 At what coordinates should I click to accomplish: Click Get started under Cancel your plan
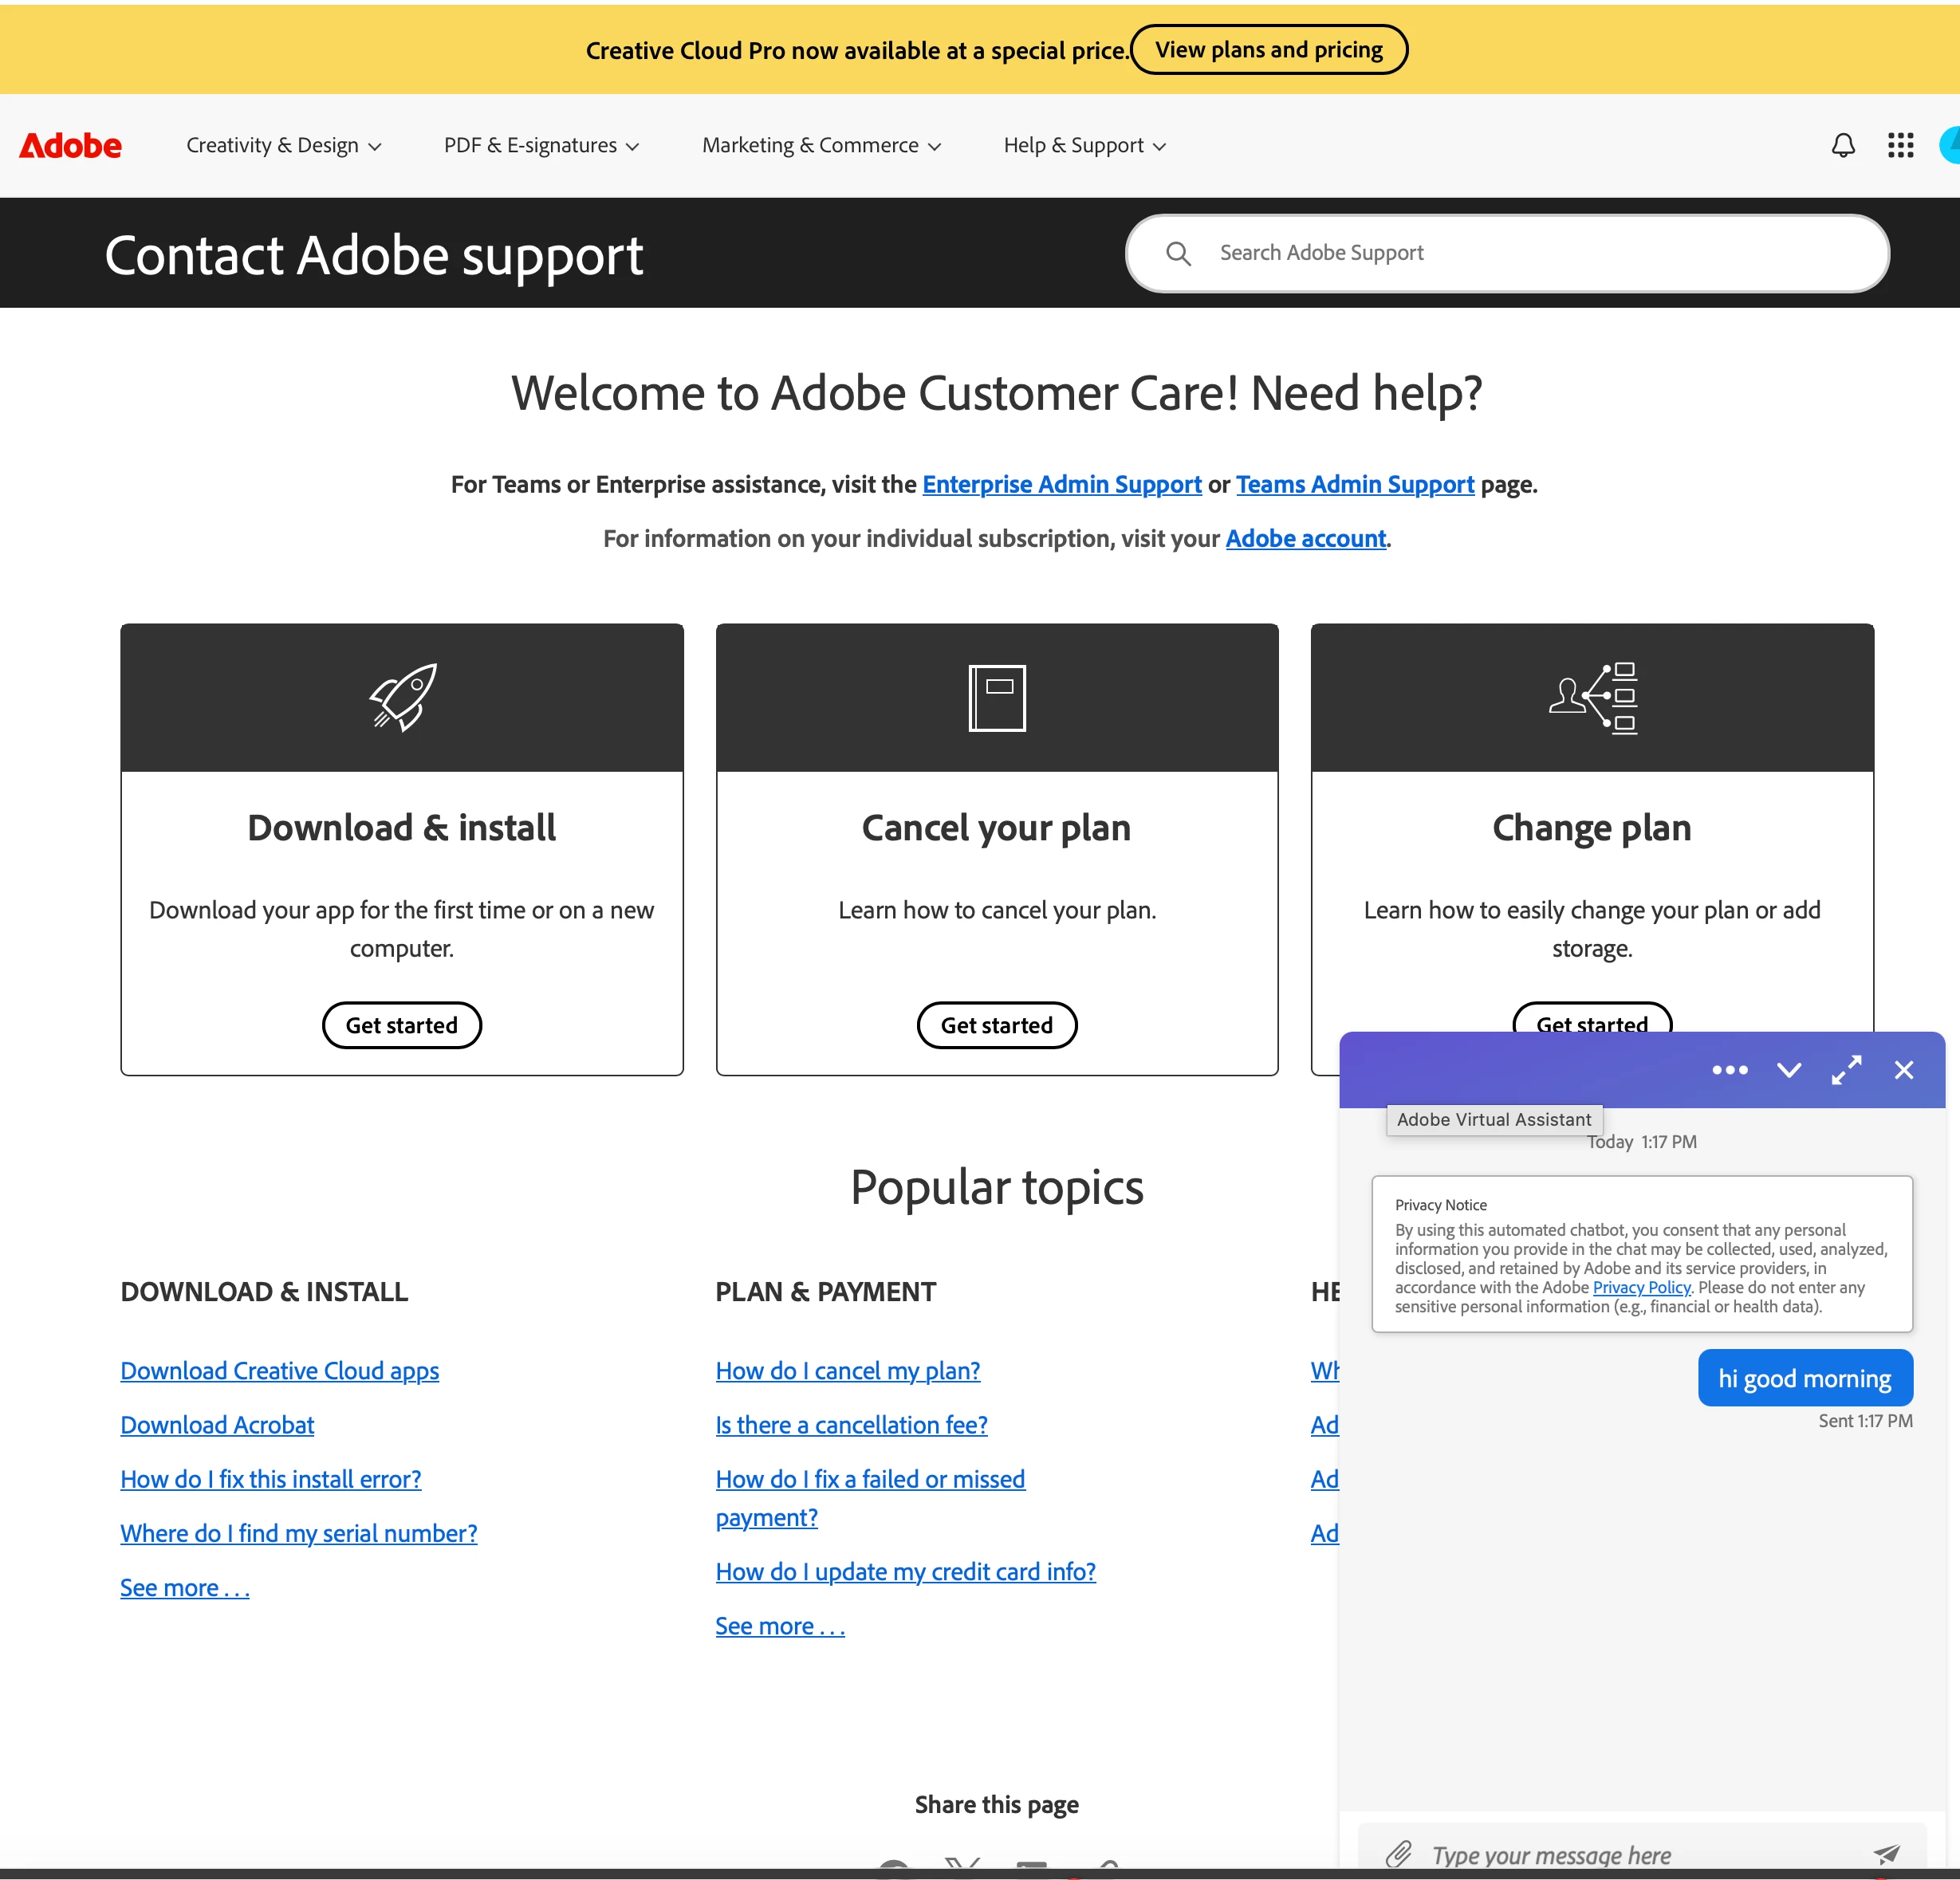click(996, 1025)
